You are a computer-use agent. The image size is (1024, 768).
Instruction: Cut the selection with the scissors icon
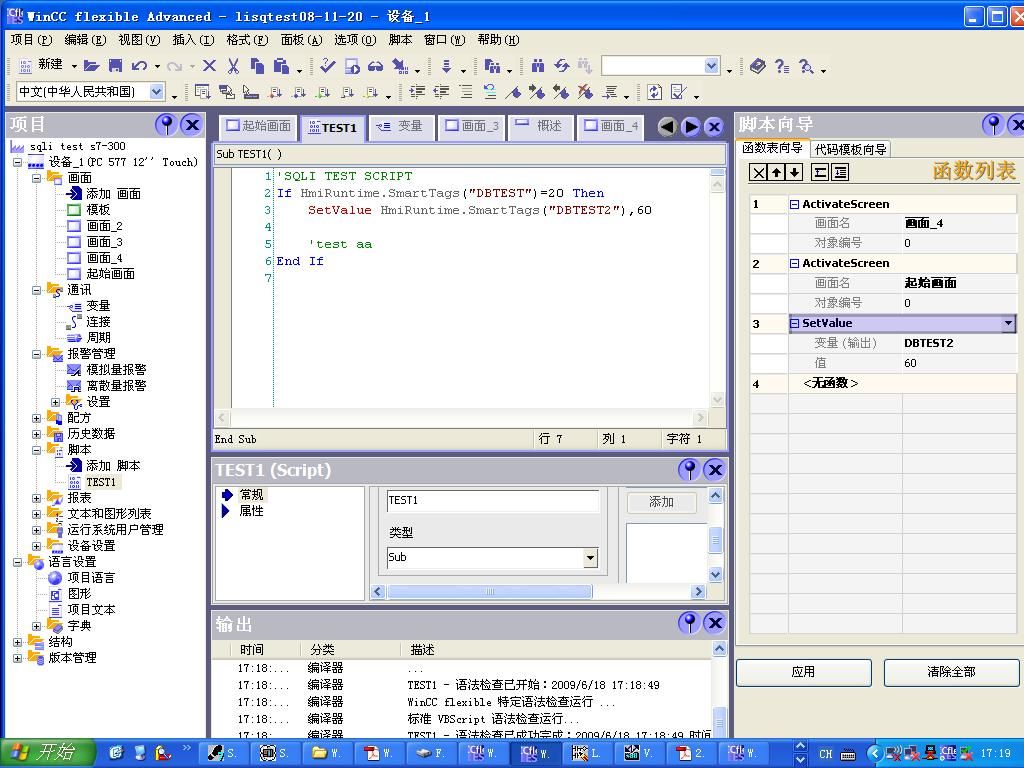pos(233,66)
